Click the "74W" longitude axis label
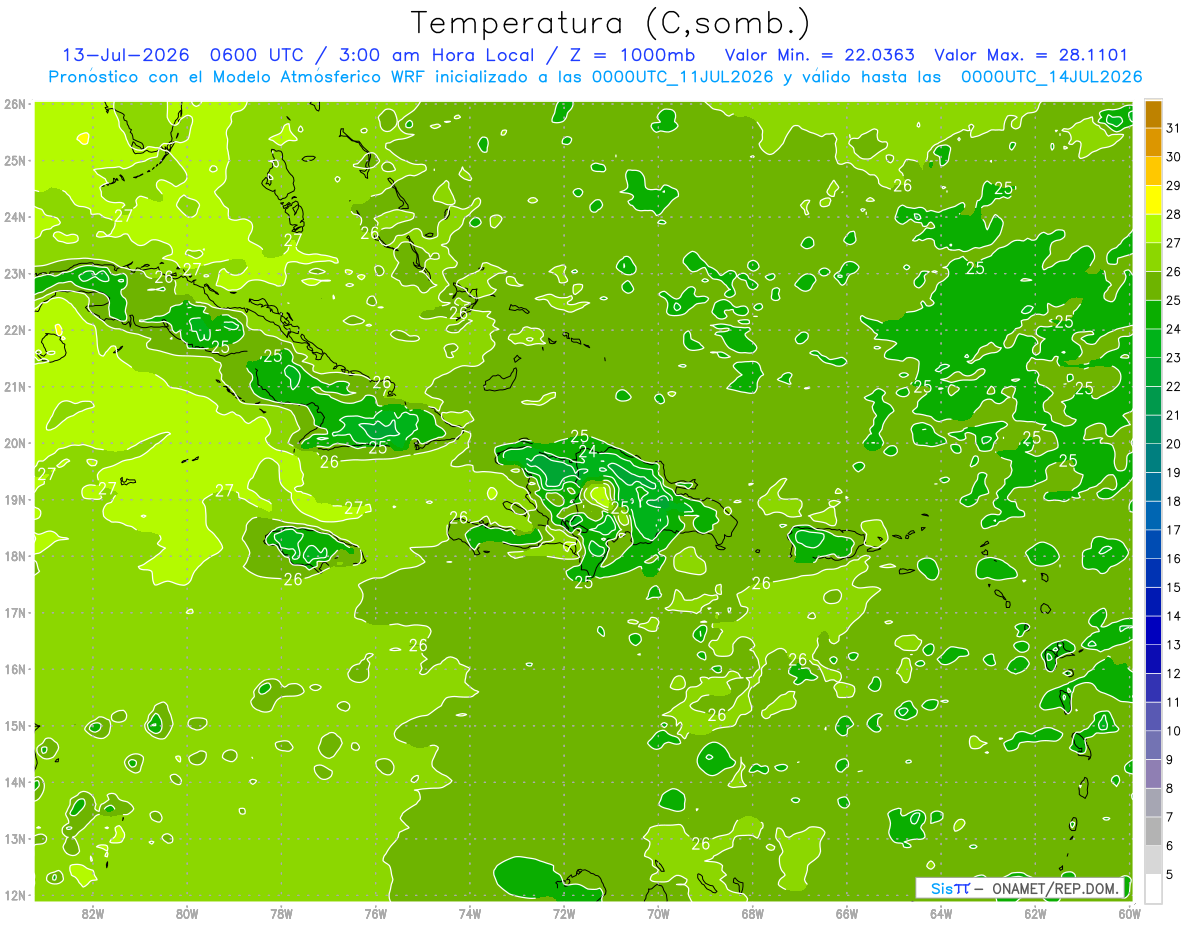Image resolution: width=1200 pixels, height=927 pixels. click(x=470, y=913)
